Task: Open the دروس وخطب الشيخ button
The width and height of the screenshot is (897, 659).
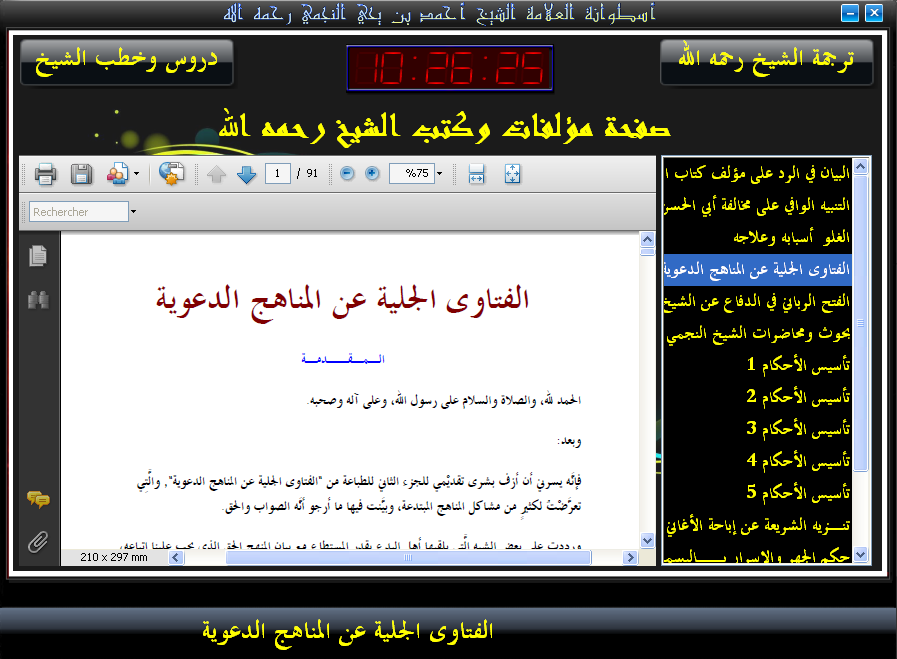Action: tap(127, 61)
